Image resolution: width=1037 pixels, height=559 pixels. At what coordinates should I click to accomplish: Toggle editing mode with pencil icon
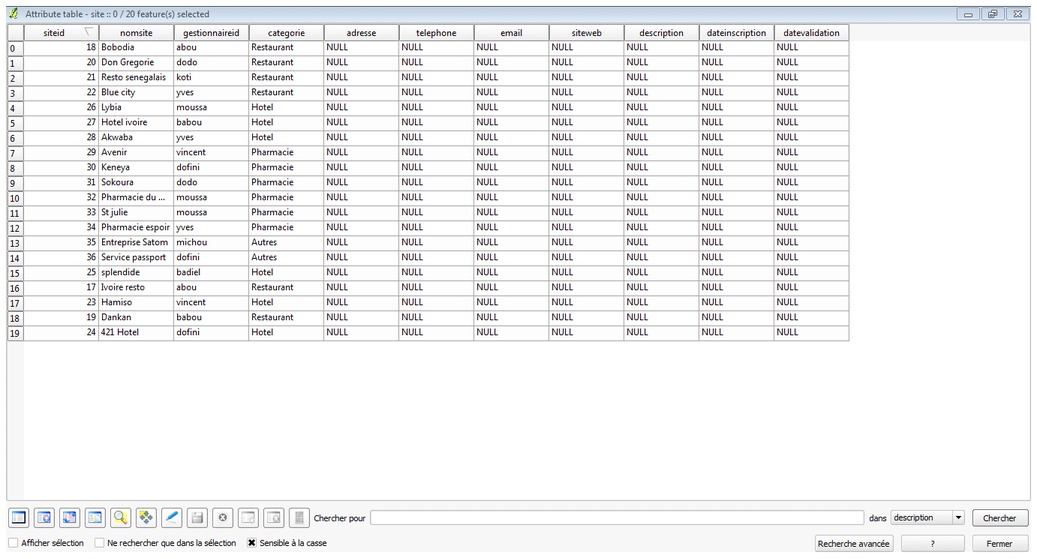172,518
